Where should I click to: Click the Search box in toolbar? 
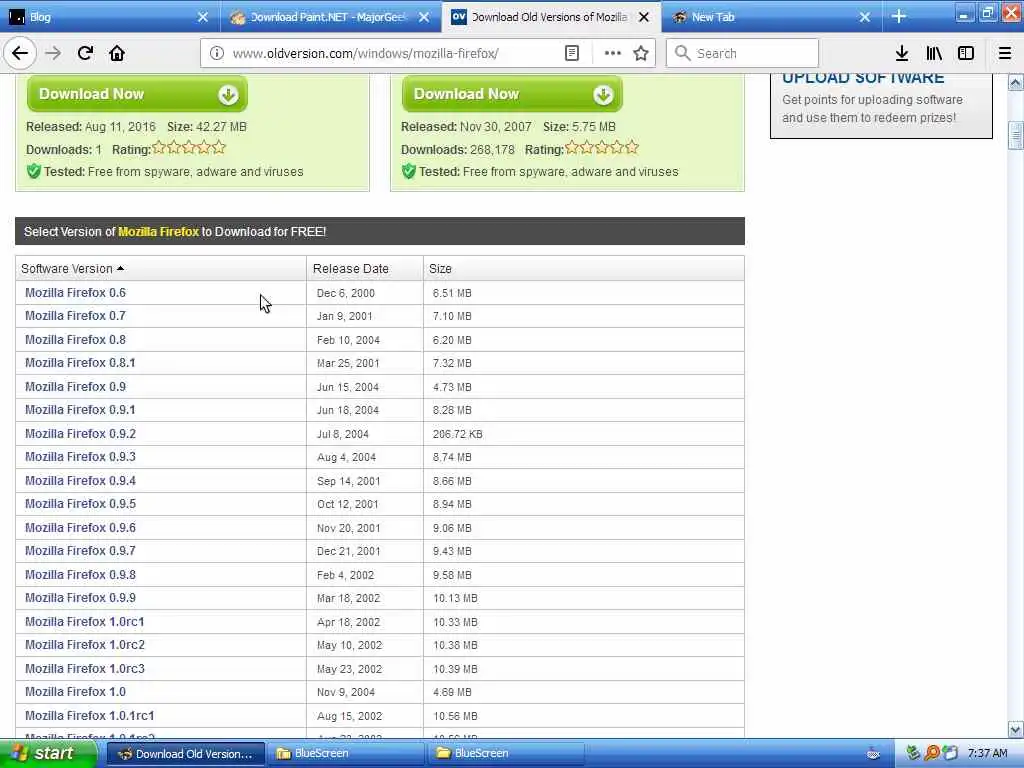[742, 54]
